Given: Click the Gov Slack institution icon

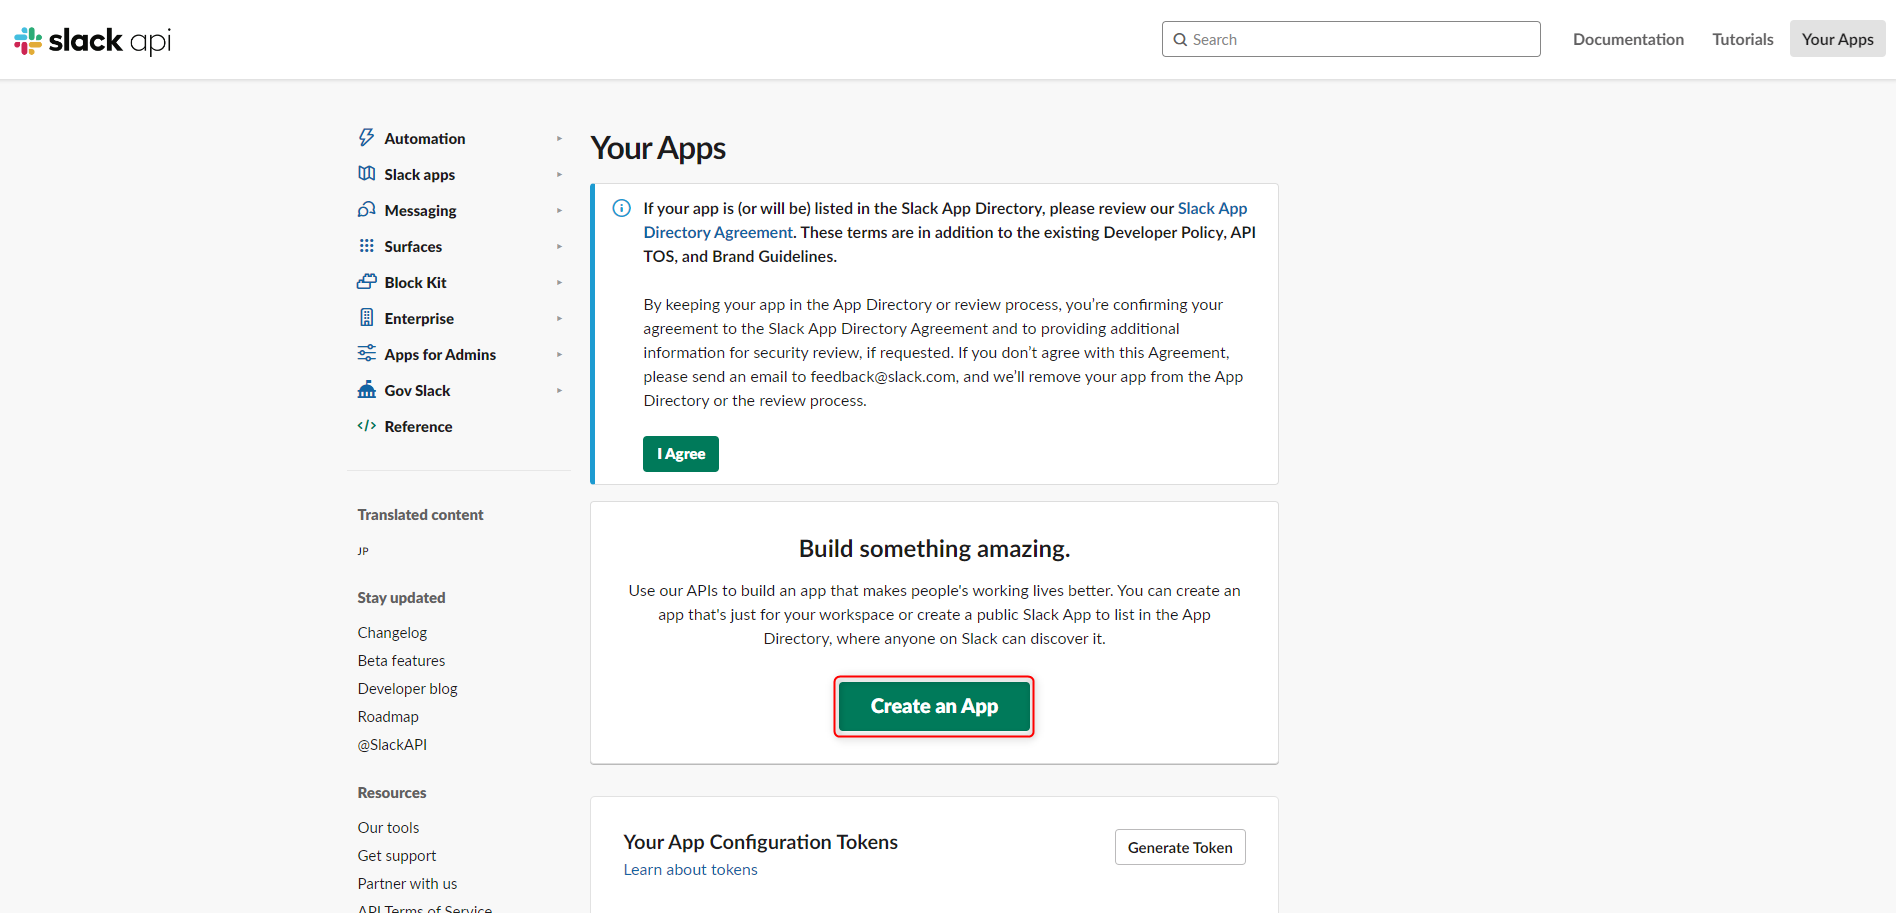Looking at the screenshot, I should (x=367, y=390).
